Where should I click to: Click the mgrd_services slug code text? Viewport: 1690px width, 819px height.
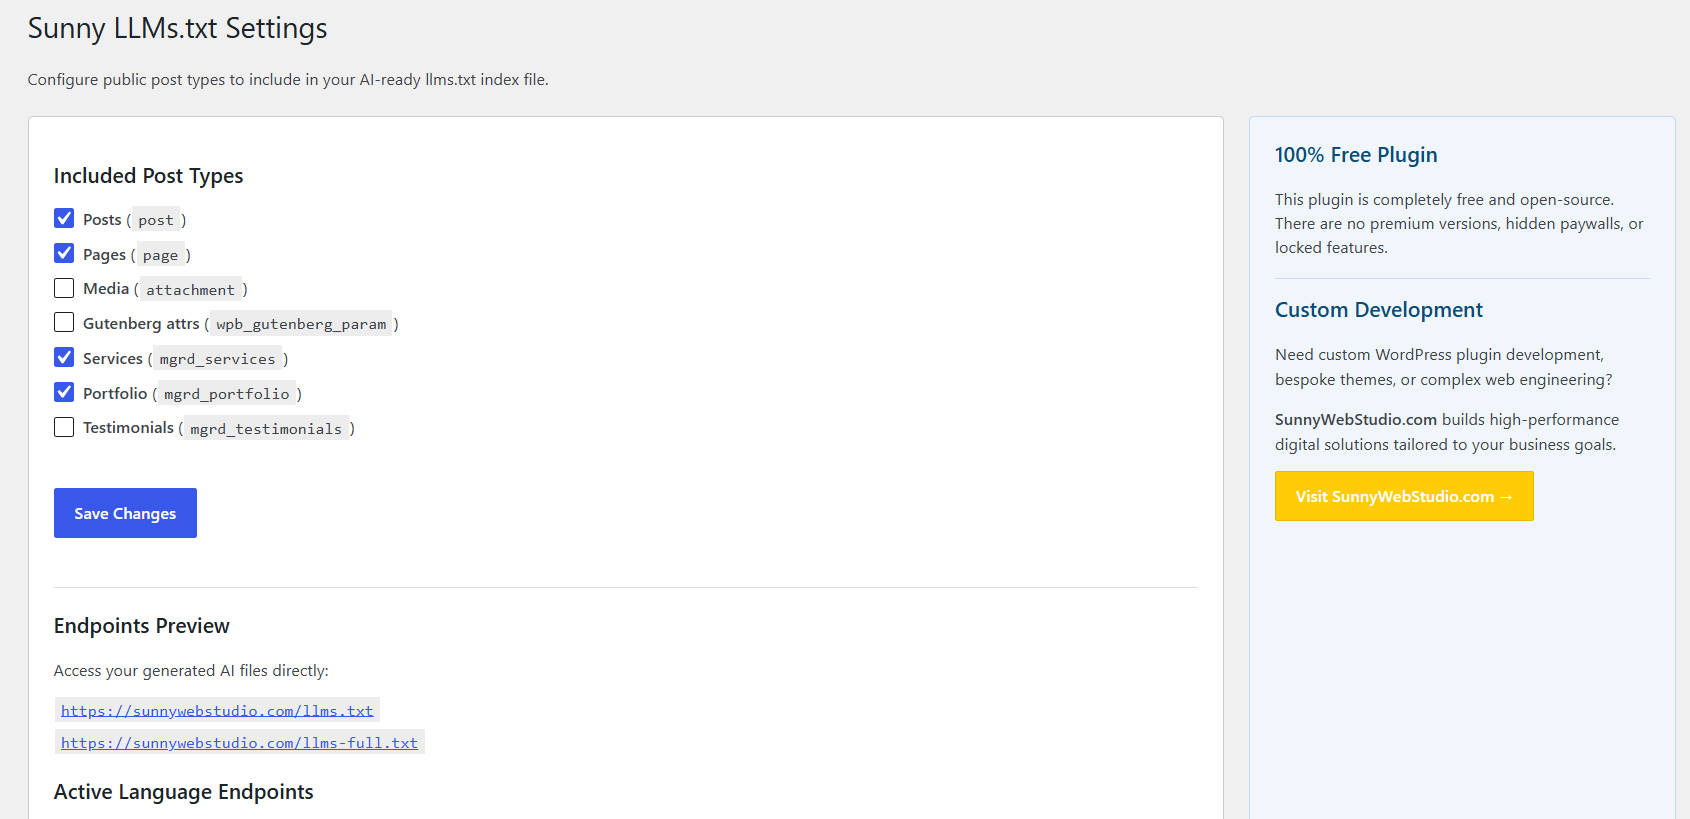pos(217,359)
